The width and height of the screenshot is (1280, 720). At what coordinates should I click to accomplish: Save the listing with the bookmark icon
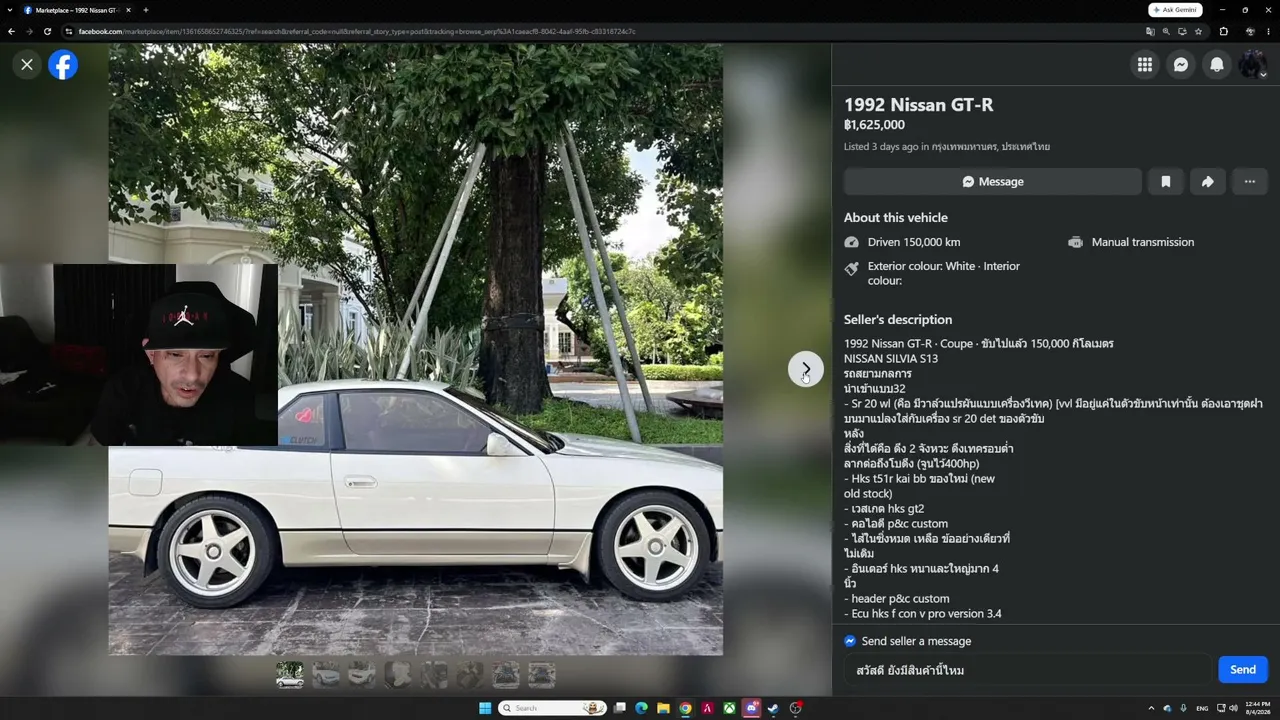(1166, 182)
